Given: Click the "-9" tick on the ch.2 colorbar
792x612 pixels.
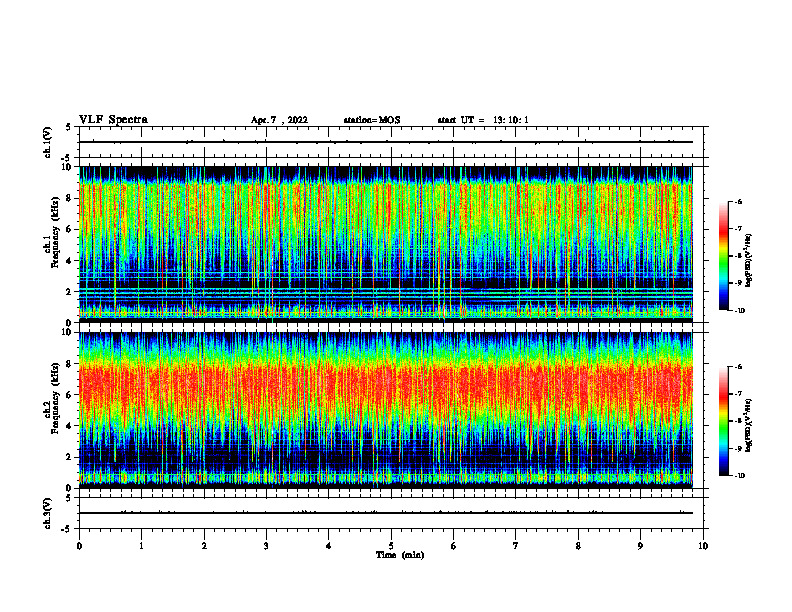Looking at the screenshot, I should coord(738,448).
